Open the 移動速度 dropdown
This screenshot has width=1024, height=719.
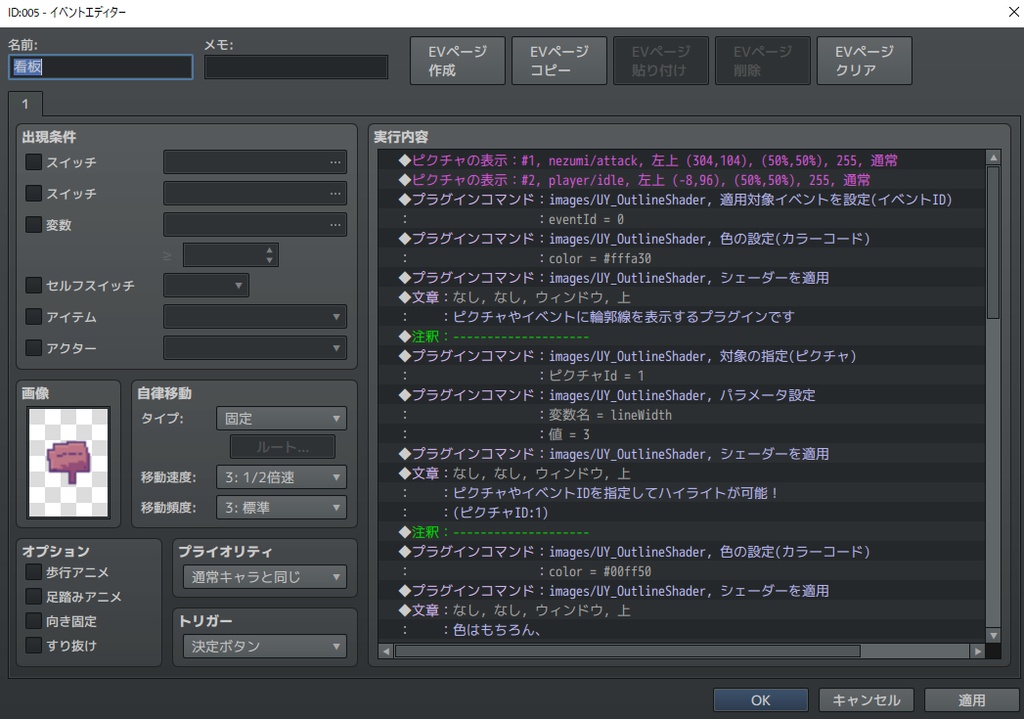(x=280, y=477)
